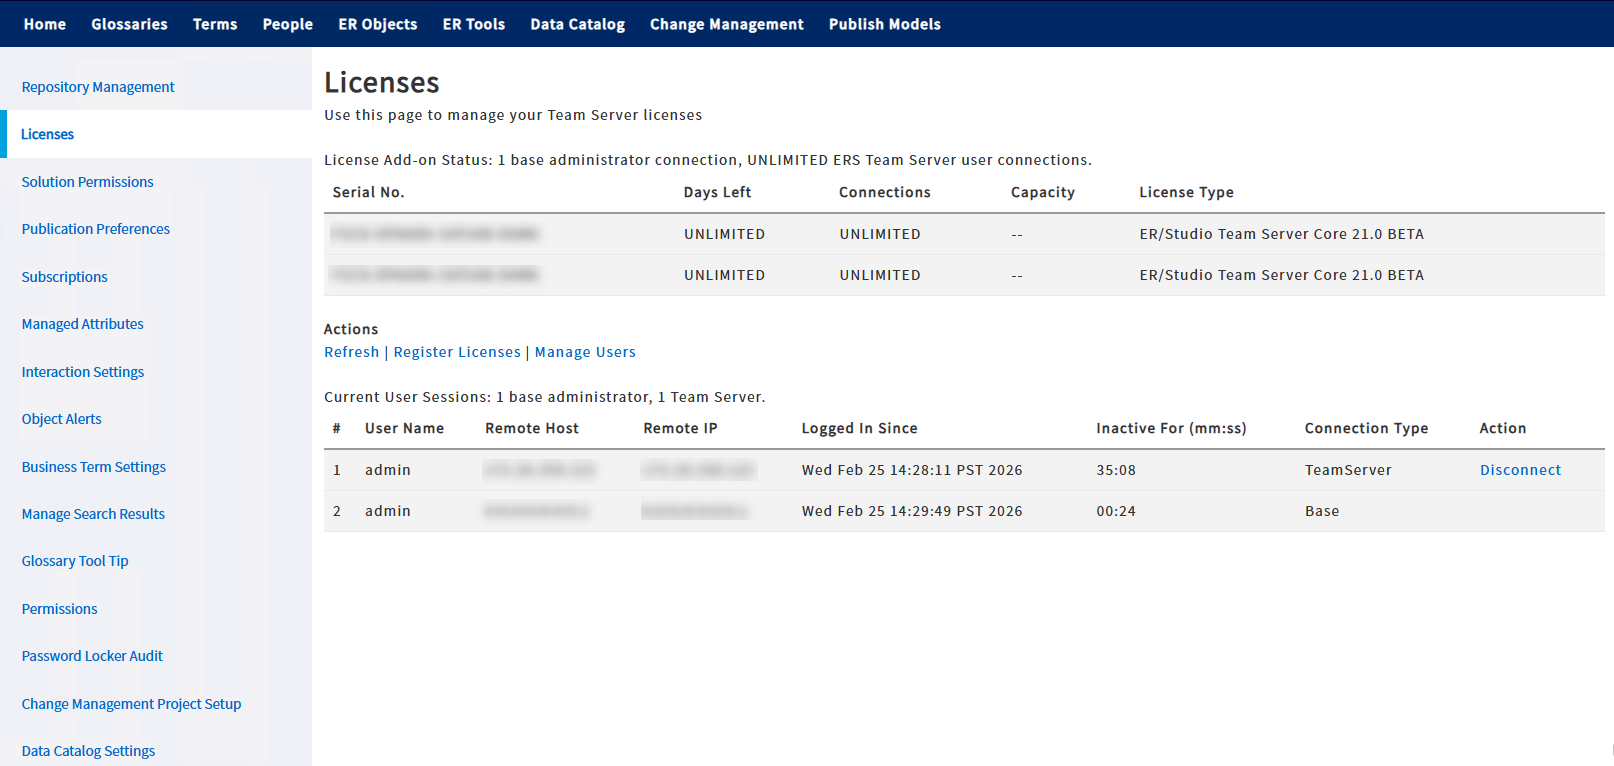Click the Connection Type column header

[1367, 428]
